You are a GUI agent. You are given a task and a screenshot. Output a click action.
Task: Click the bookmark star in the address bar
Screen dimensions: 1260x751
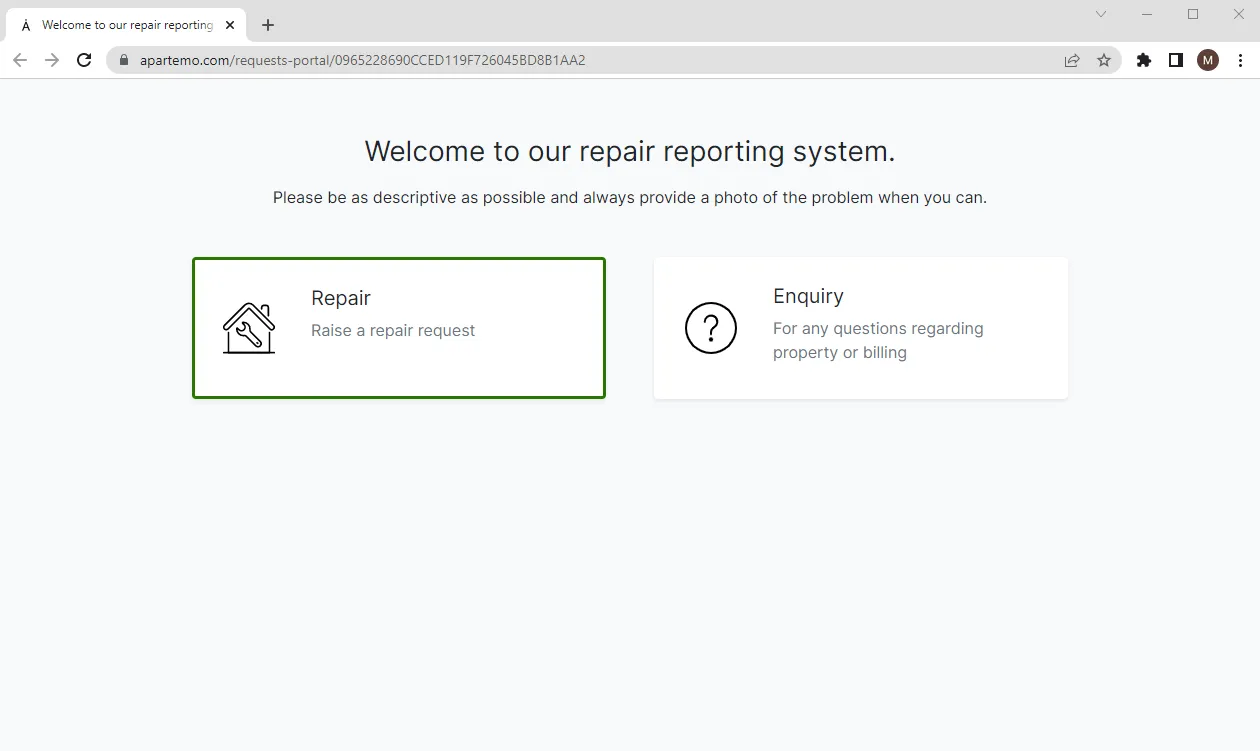[1104, 60]
